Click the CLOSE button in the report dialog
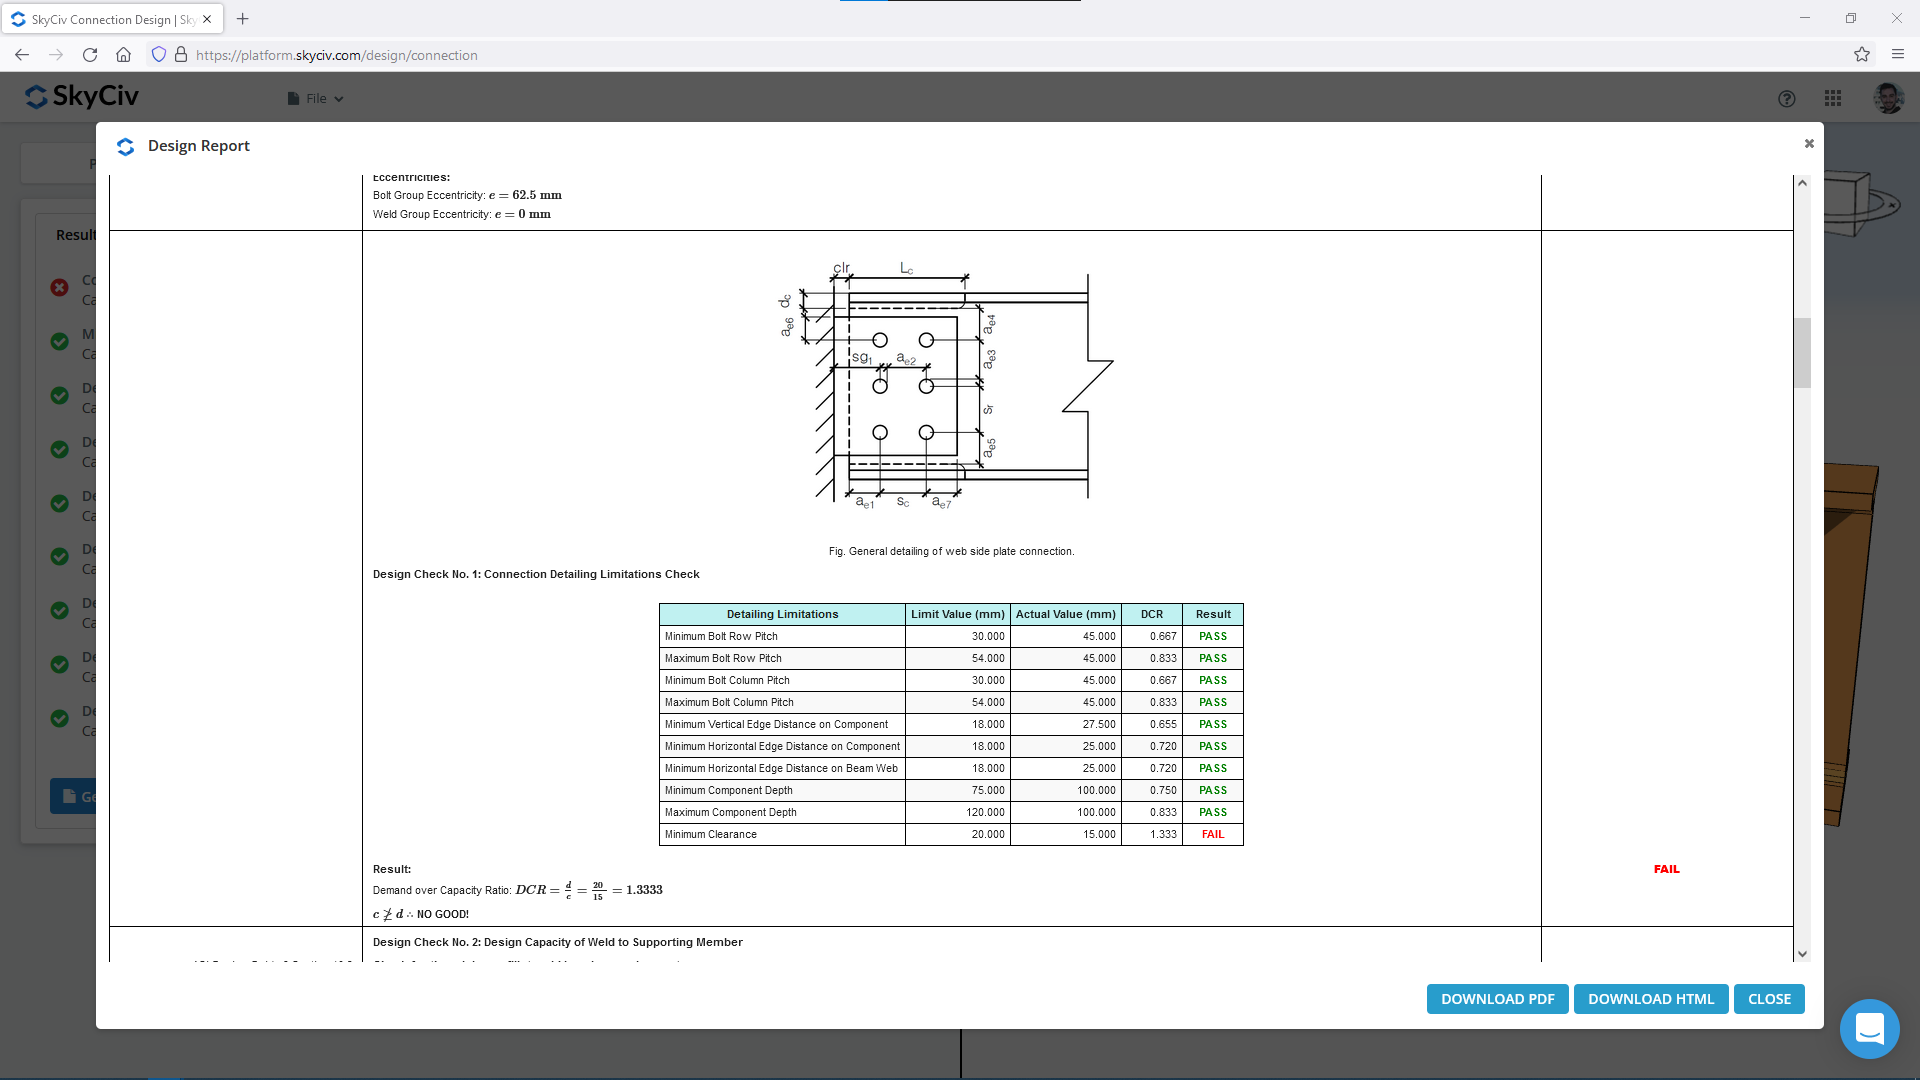1920x1080 pixels. 1768,999
